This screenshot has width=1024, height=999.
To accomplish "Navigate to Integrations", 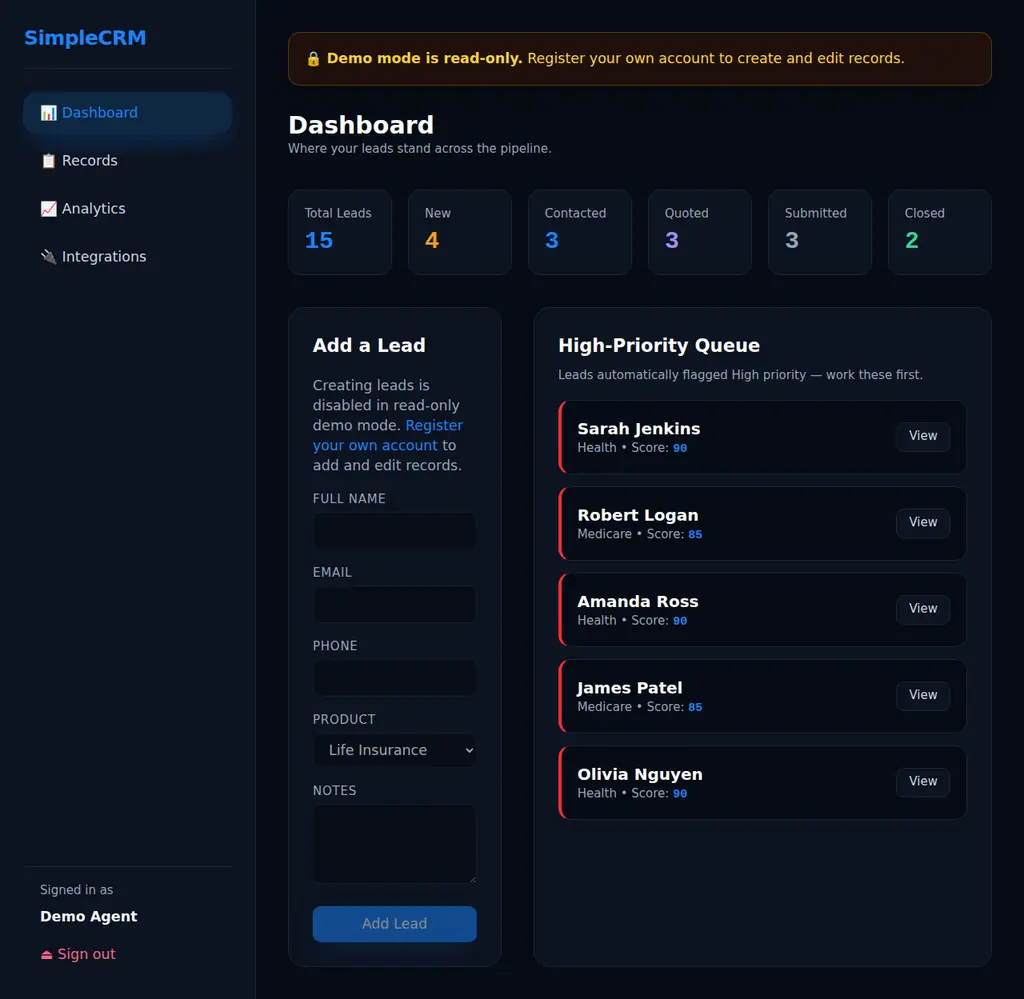I will [x=127, y=257].
